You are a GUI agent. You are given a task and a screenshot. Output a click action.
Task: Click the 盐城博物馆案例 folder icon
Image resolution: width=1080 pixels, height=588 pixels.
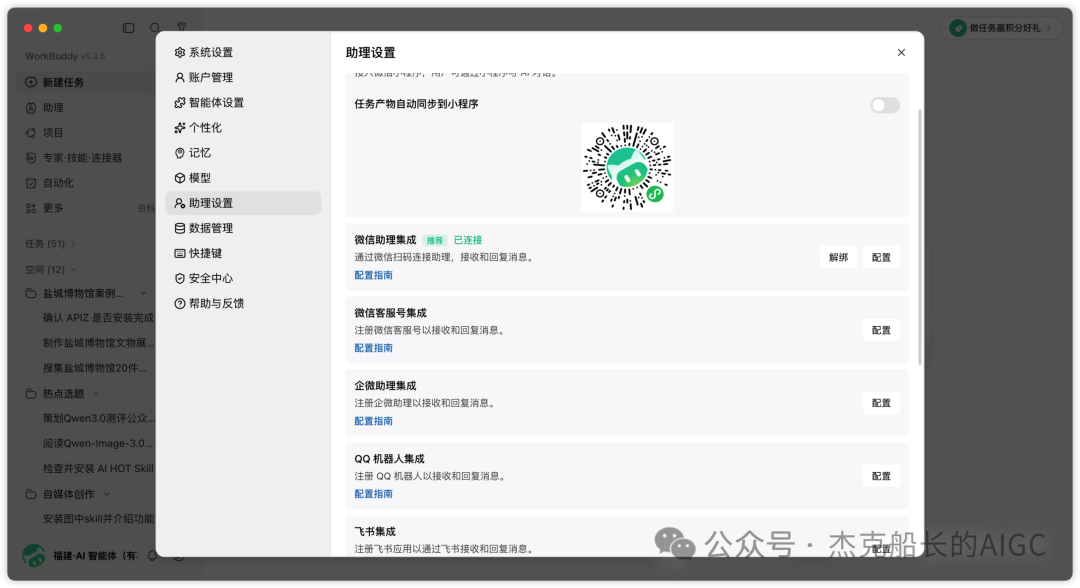pos(31,293)
